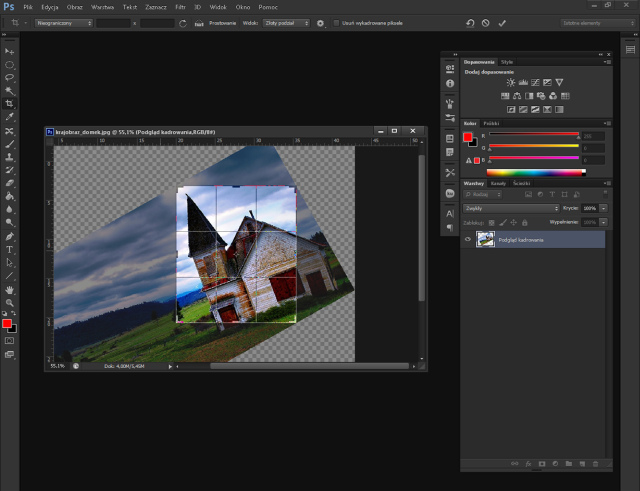Add Curves adjustment icon
640x491 pixels.
535,82
